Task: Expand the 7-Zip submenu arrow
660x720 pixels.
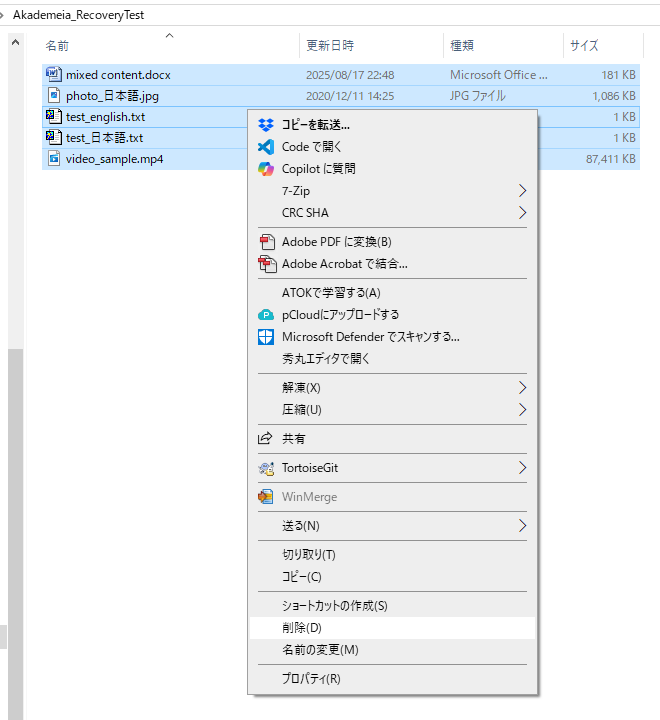Action: coord(522,191)
